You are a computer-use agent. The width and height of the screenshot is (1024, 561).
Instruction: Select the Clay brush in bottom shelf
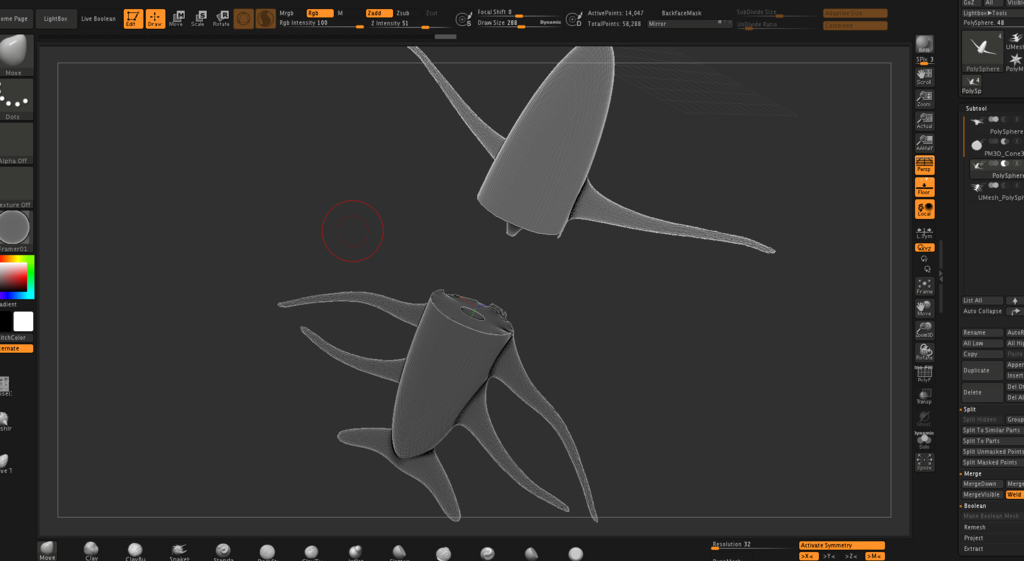coord(91,551)
